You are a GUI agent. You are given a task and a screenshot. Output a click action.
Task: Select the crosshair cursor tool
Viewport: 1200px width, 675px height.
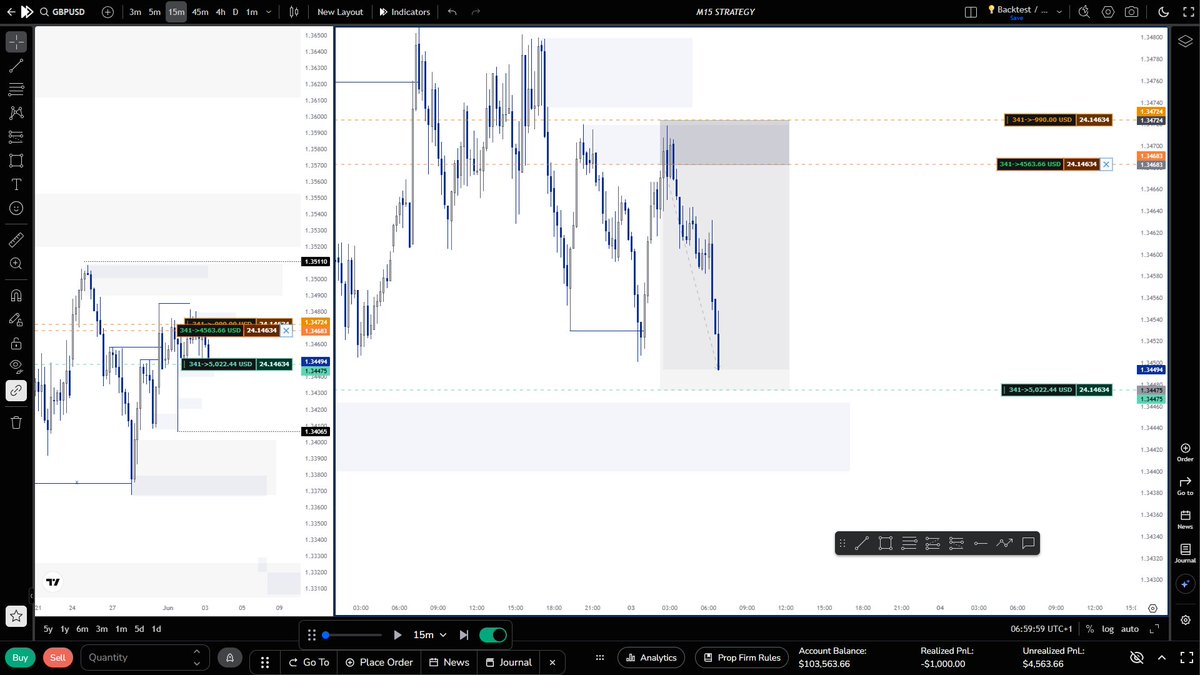click(x=16, y=42)
